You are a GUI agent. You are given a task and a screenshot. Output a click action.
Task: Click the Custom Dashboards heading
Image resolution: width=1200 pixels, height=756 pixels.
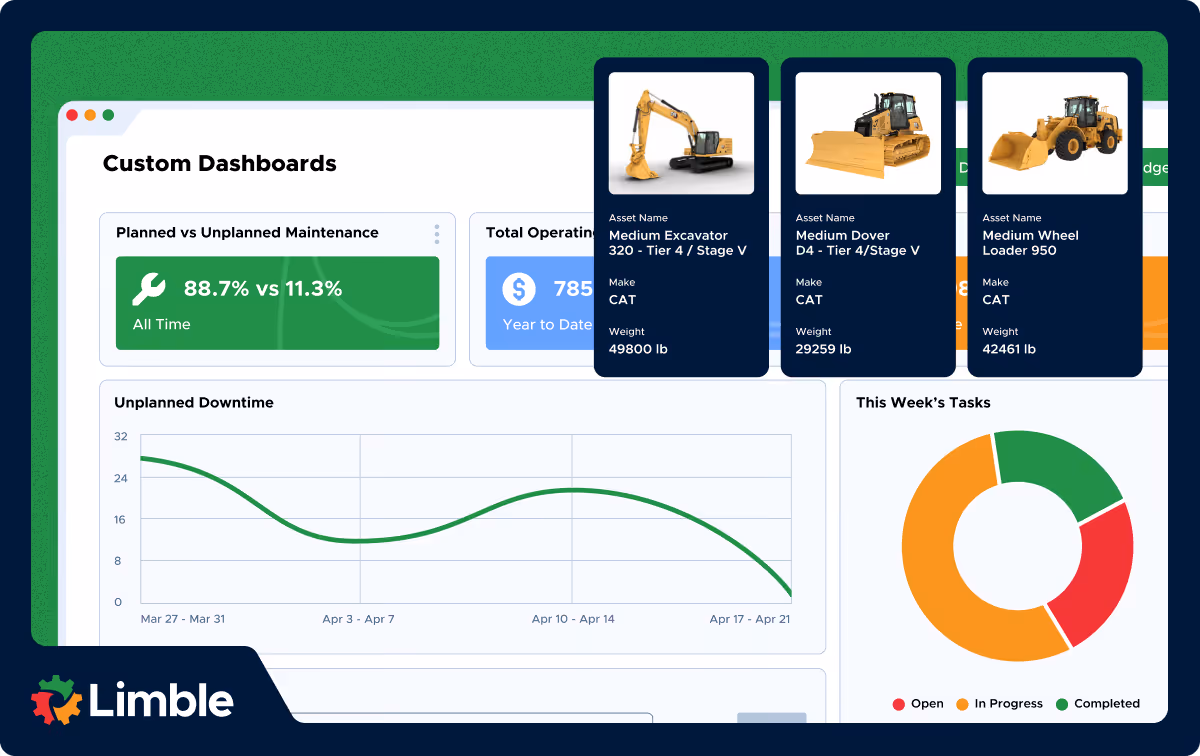point(220,164)
